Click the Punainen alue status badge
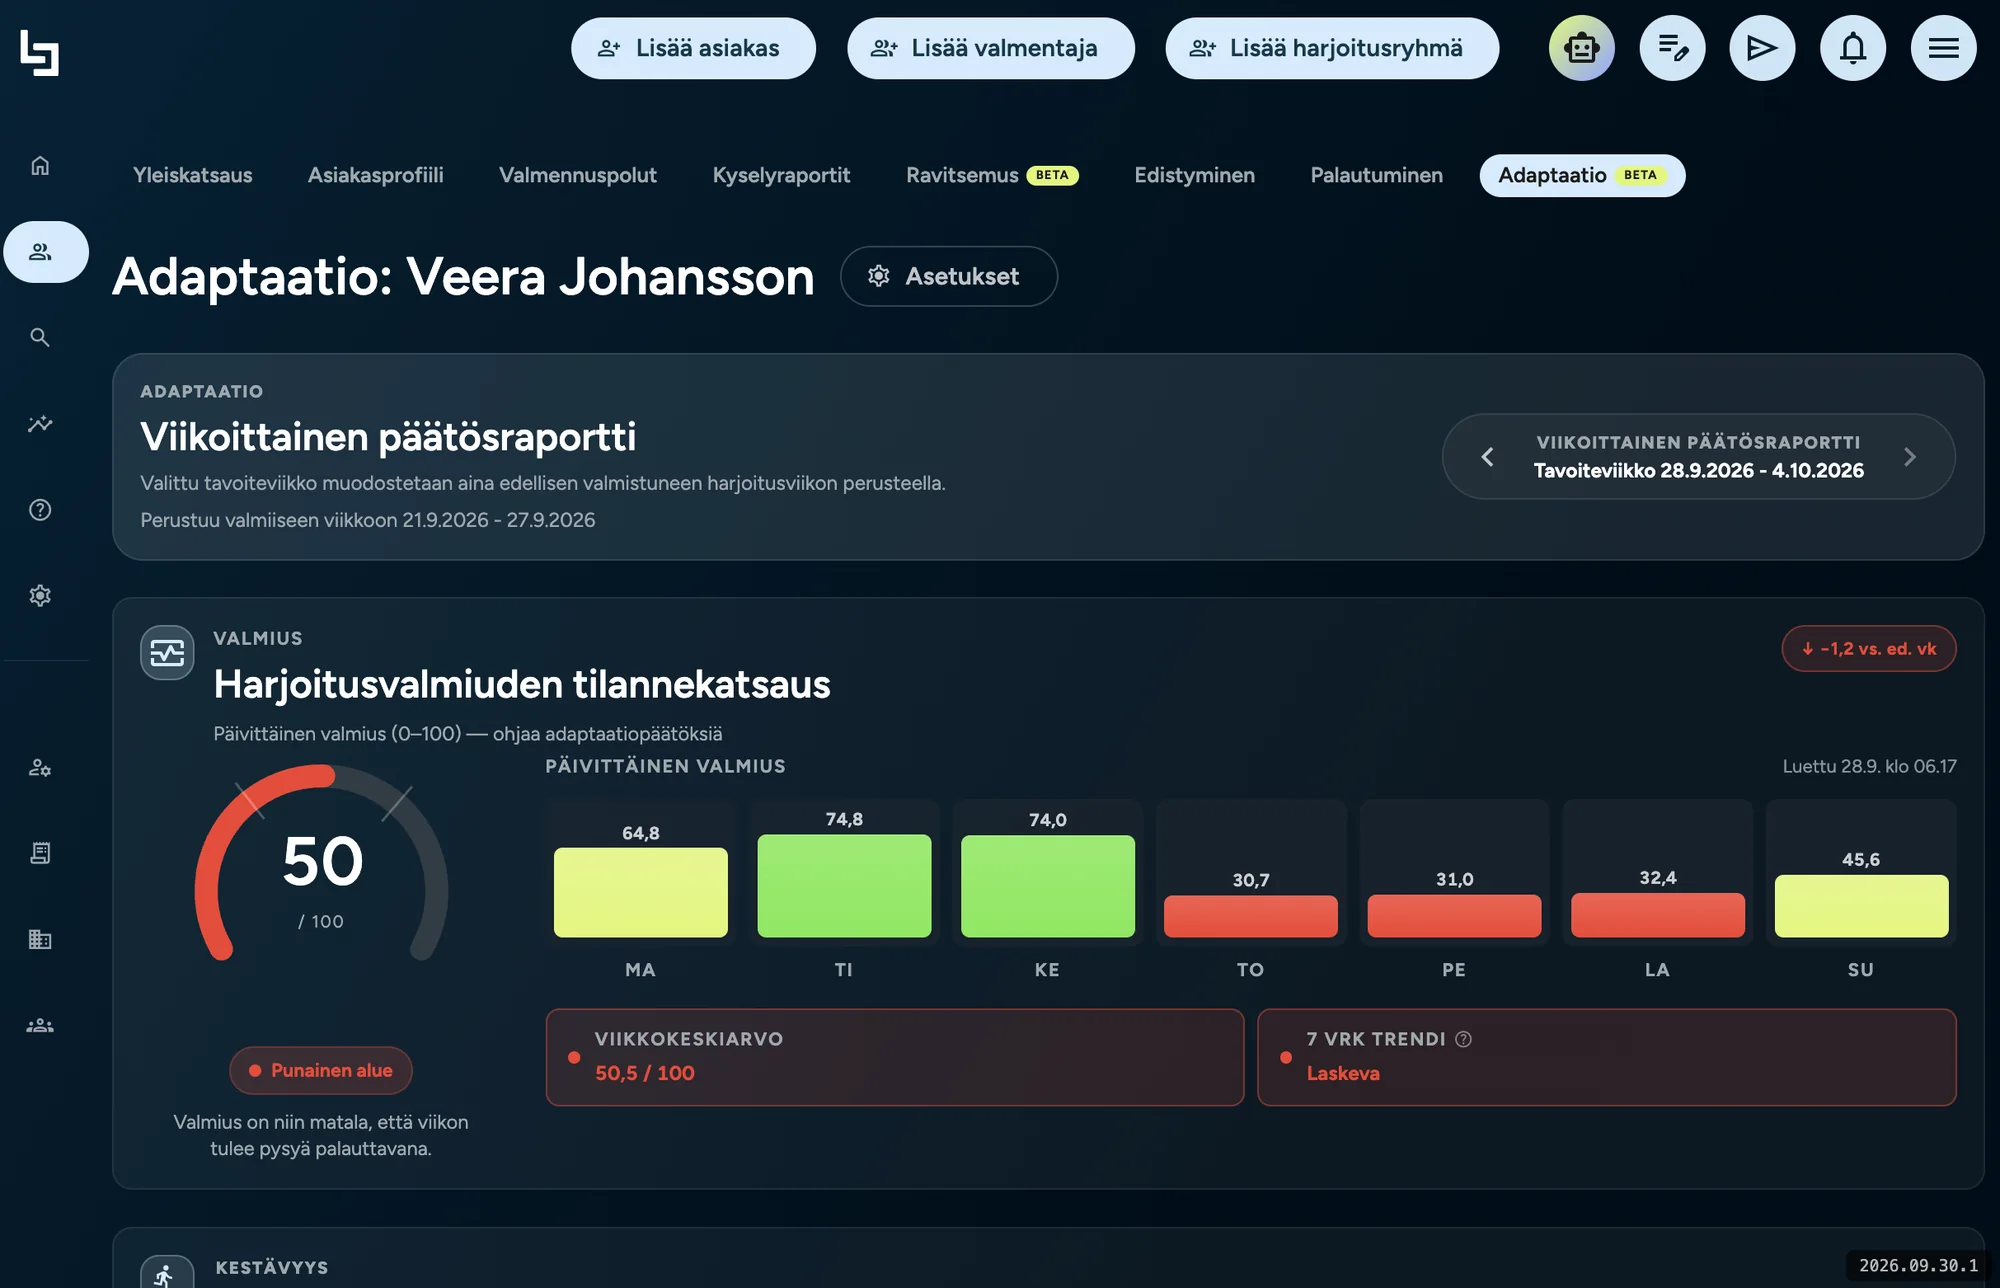This screenshot has height=1288, width=2000. pyautogui.click(x=321, y=1070)
